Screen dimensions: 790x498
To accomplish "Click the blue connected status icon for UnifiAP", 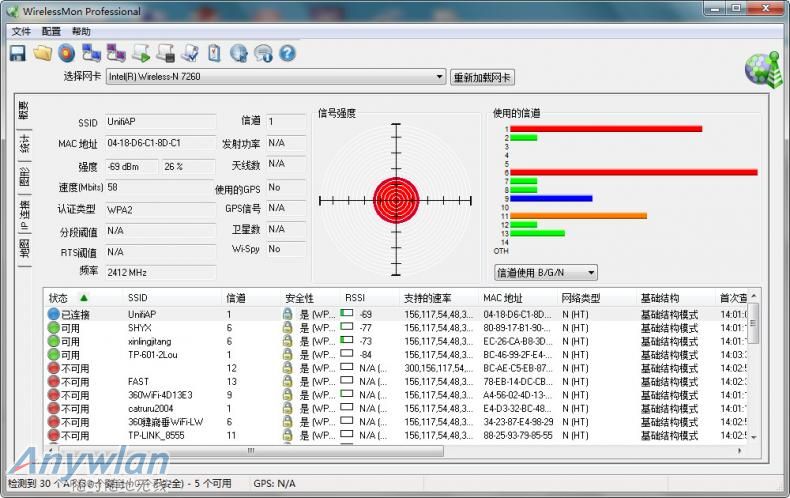I will [x=54, y=314].
